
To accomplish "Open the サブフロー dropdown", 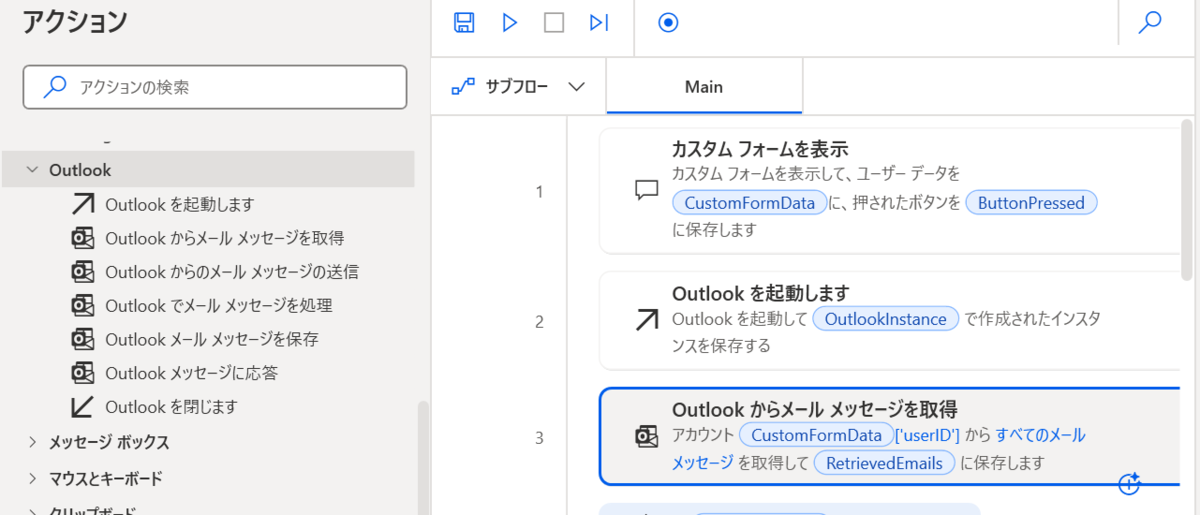I will (x=518, y=87).
